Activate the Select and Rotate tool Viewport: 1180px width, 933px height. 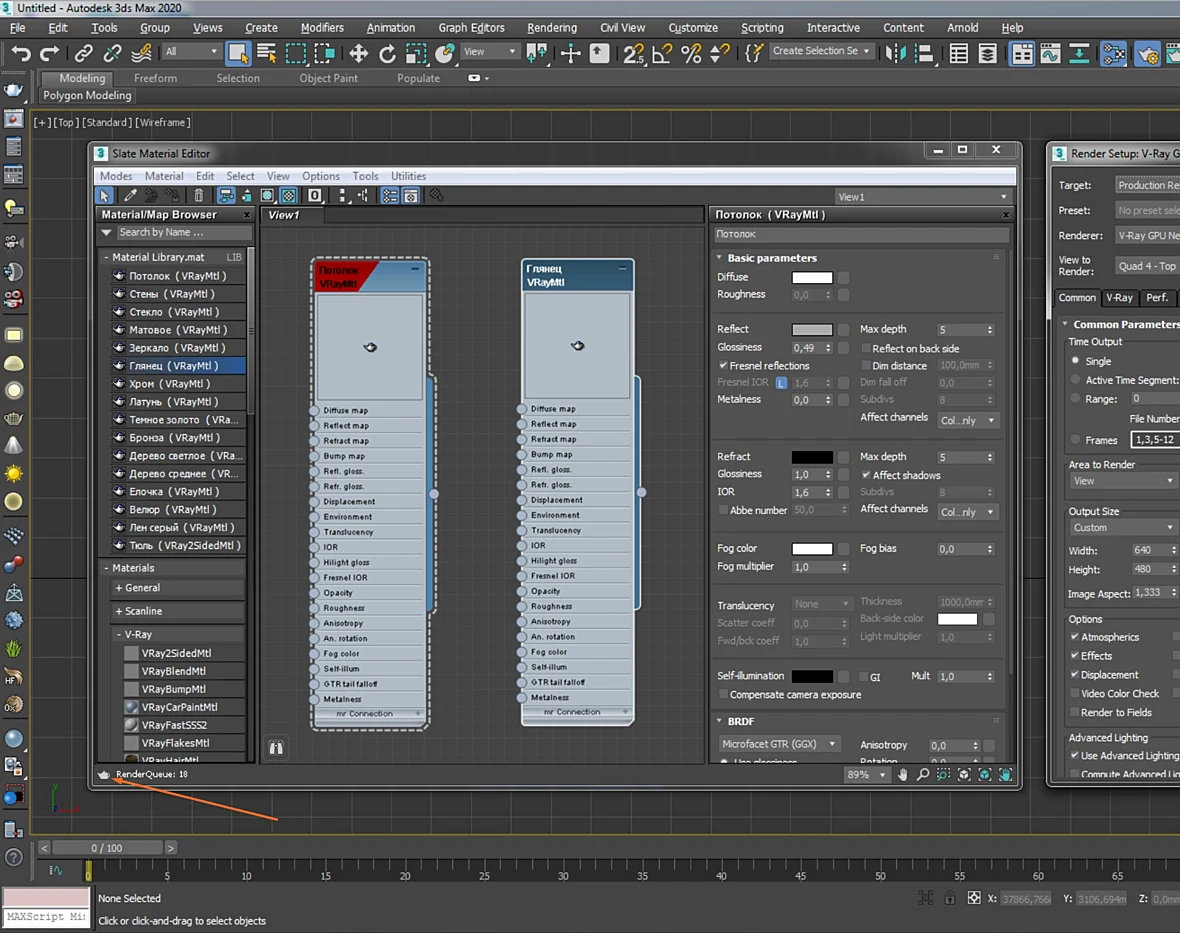(x=387, y=53)
